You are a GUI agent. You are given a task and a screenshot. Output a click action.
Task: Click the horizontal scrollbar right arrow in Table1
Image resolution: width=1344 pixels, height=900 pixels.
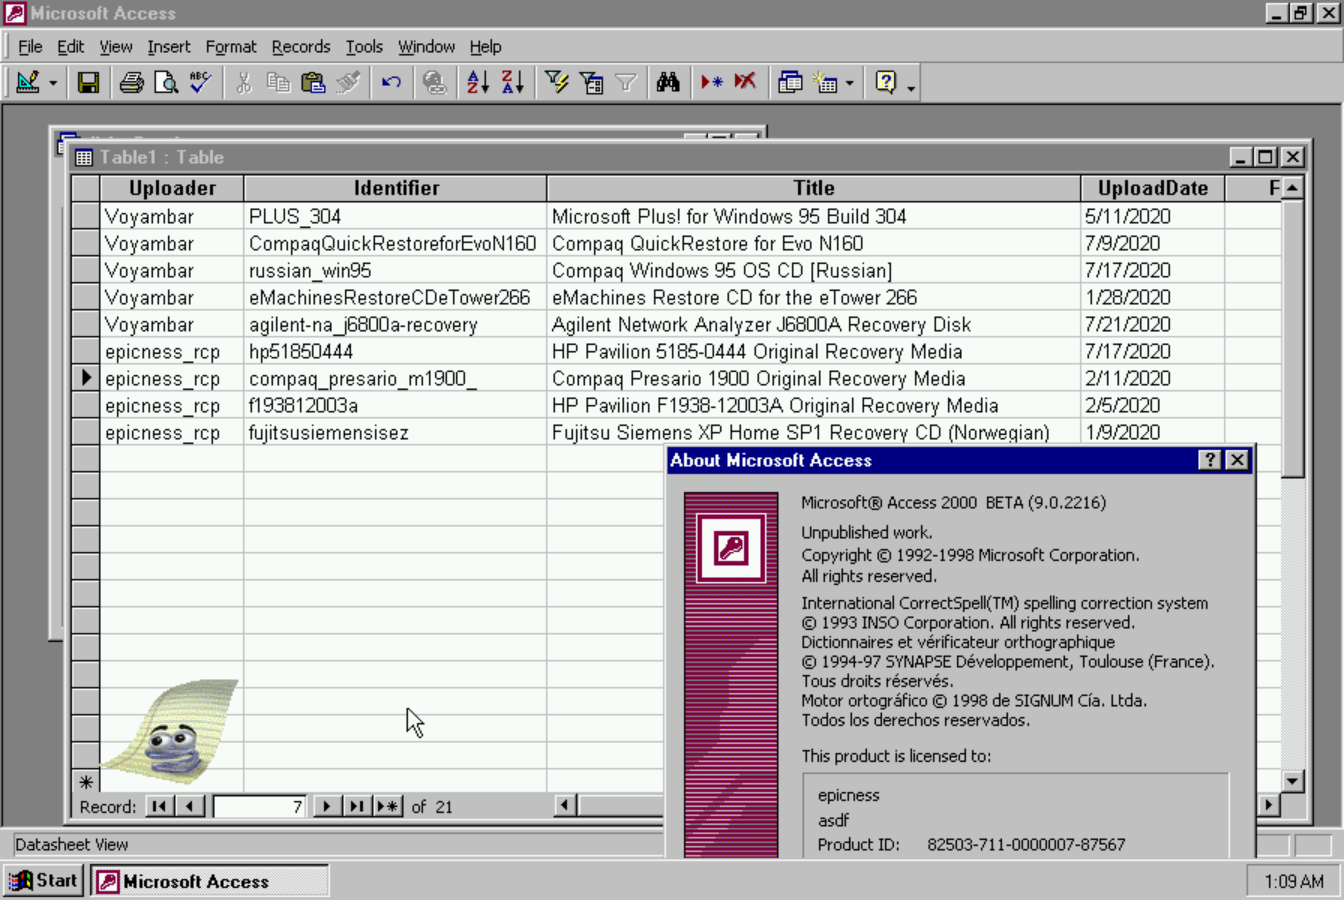tap(1269, 805)
